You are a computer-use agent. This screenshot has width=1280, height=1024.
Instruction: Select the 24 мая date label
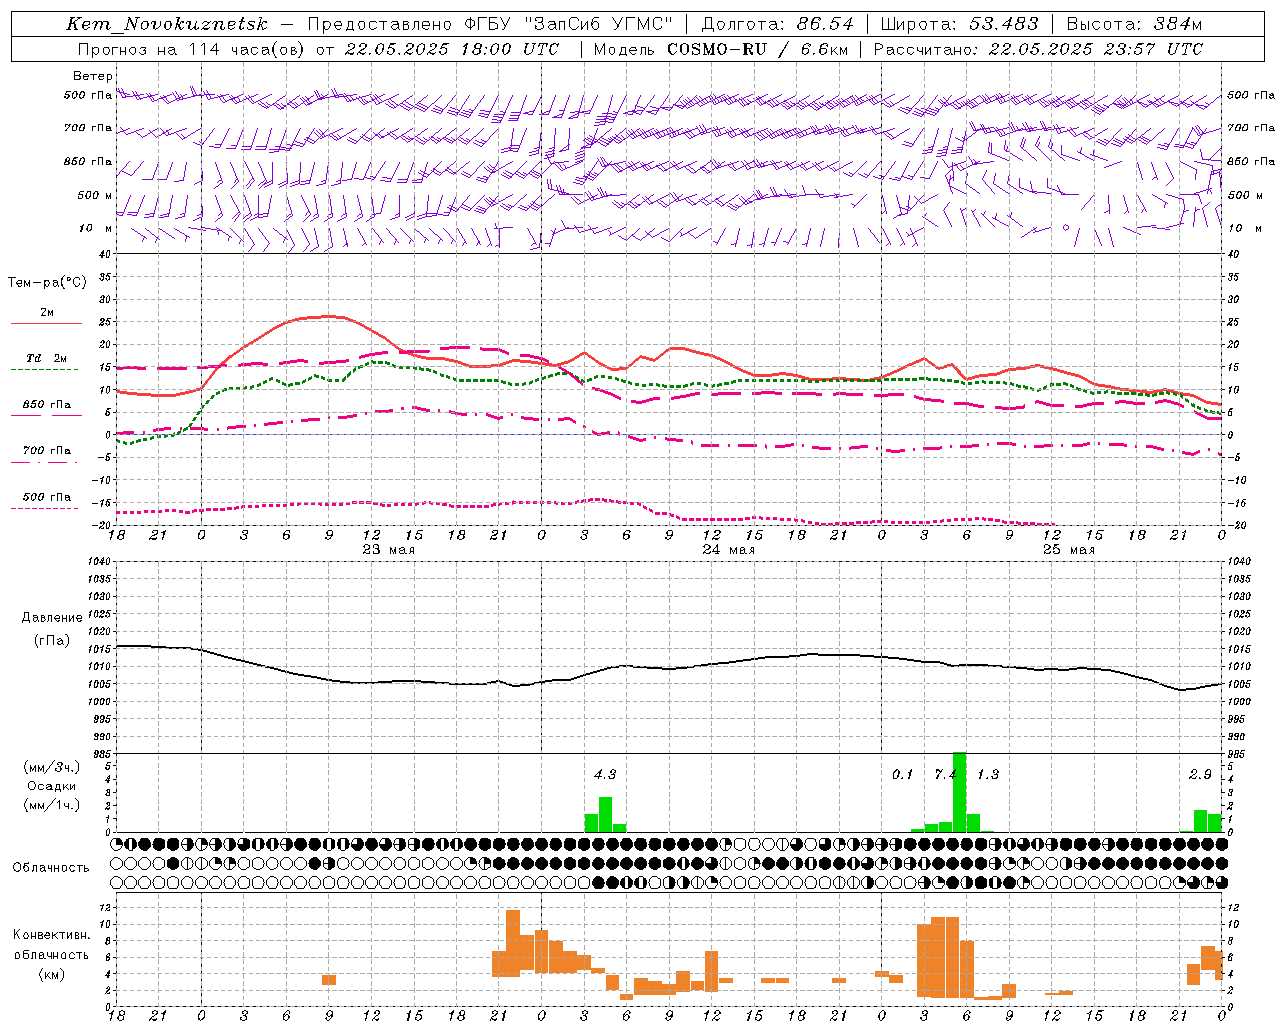click(x=729, y=550)
